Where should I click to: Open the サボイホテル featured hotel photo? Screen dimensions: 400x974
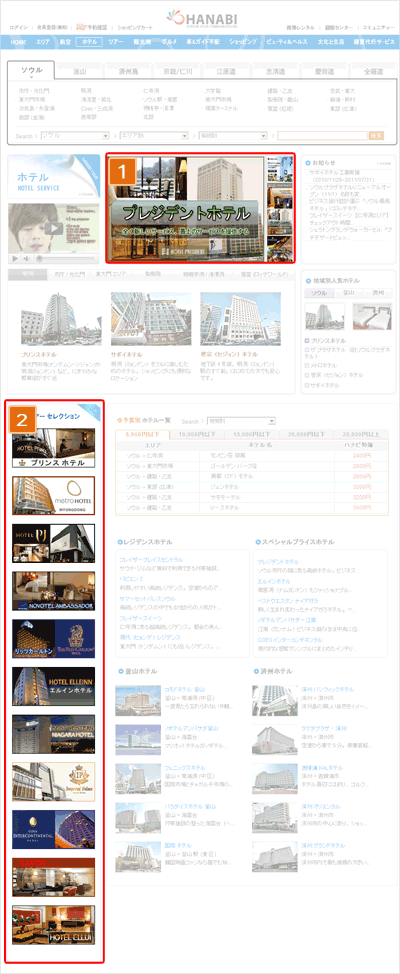point(150,319)
